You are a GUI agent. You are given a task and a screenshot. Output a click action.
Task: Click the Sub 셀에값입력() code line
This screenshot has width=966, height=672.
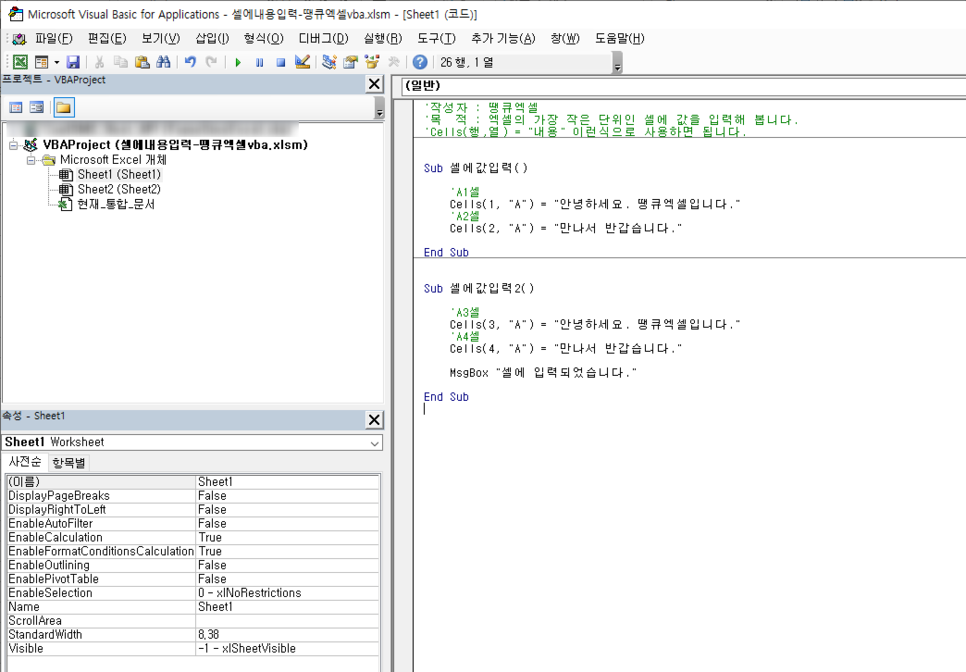pyautogui.click(x=476, y=168)
